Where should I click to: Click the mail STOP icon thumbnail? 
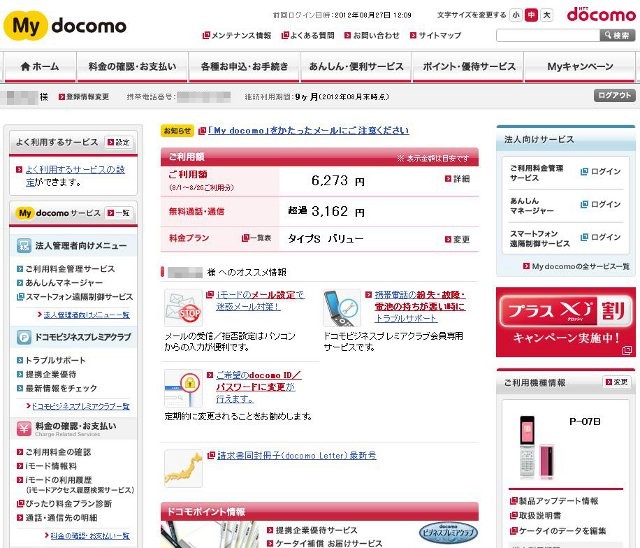(183, 308)
